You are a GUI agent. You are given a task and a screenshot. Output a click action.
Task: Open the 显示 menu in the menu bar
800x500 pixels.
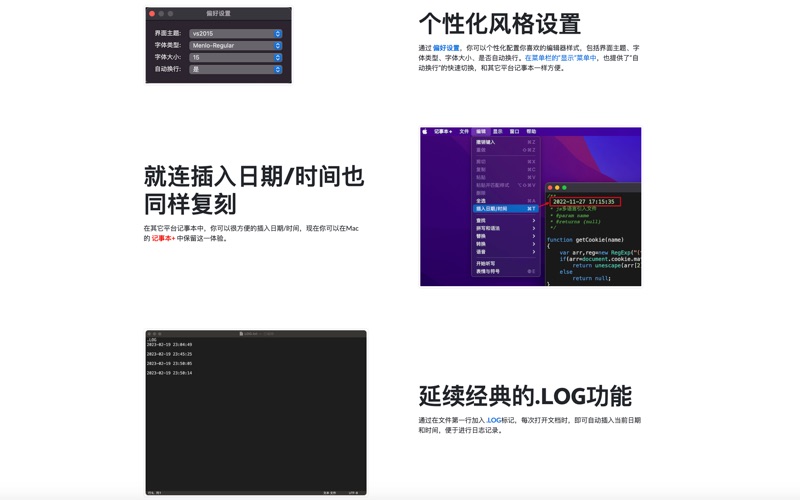click(x=497, y=131)
